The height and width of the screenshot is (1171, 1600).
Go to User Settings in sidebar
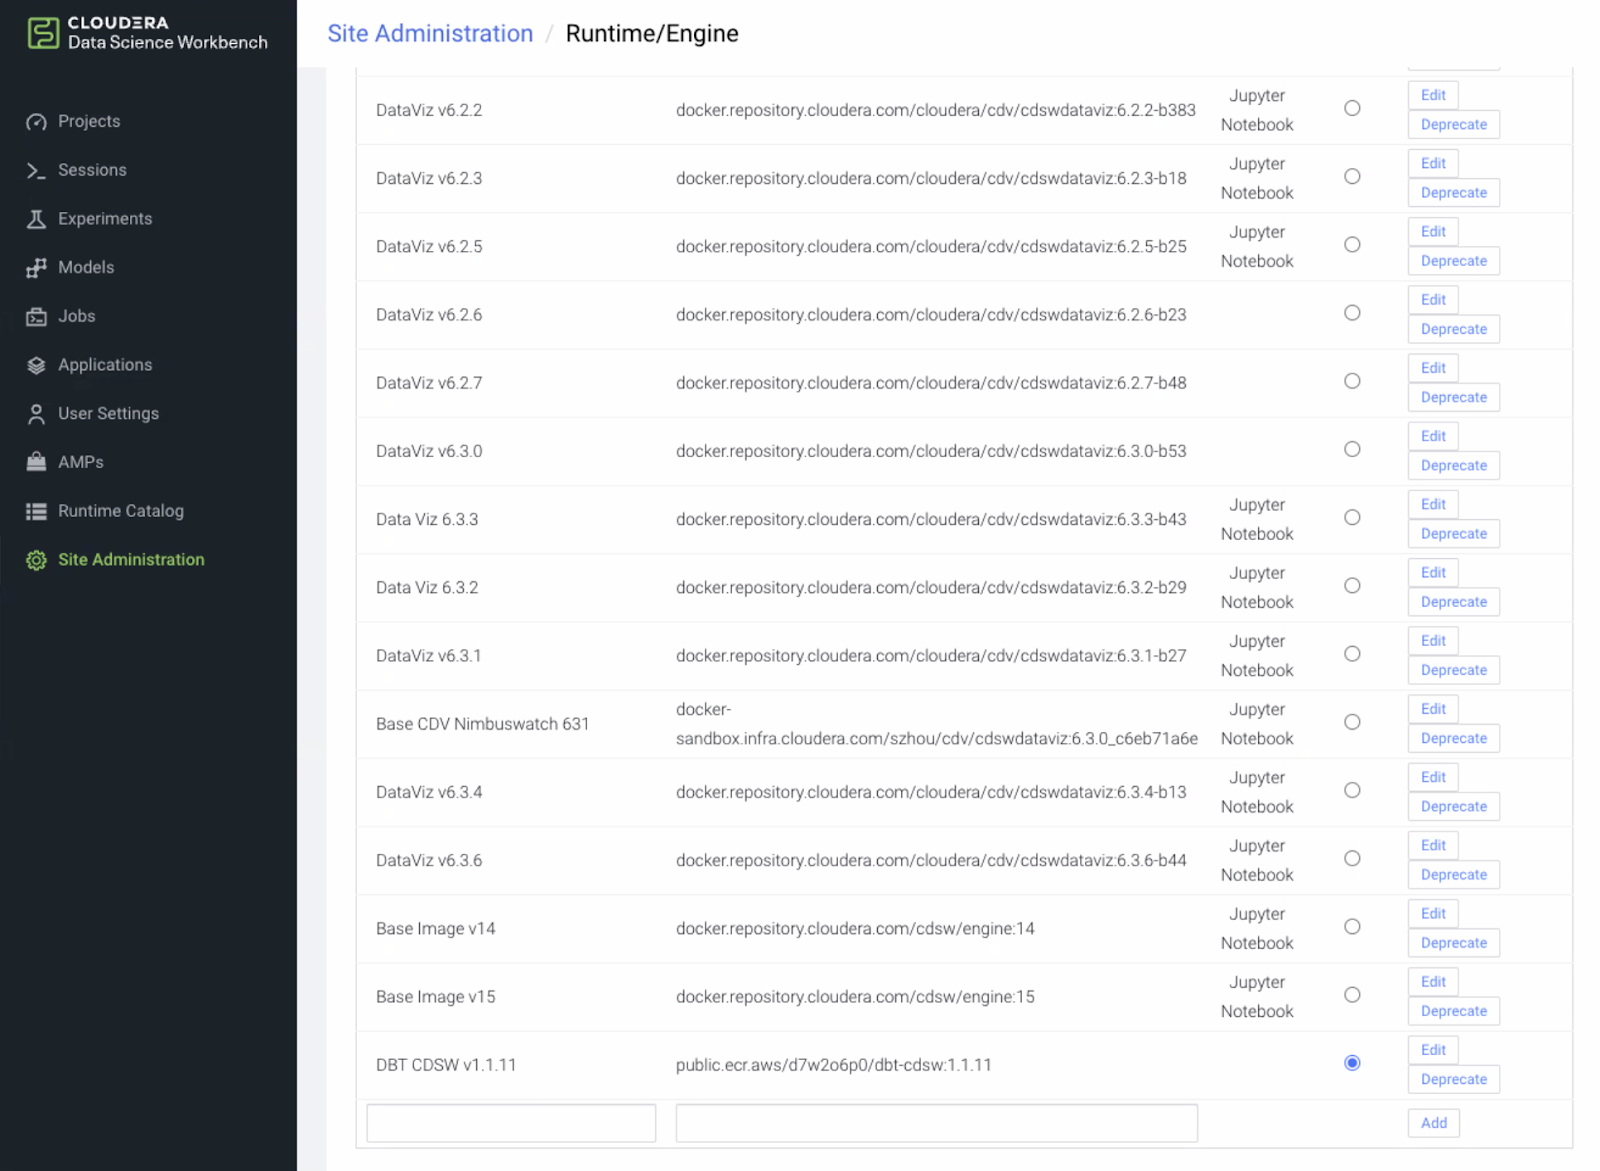[108, 413]
